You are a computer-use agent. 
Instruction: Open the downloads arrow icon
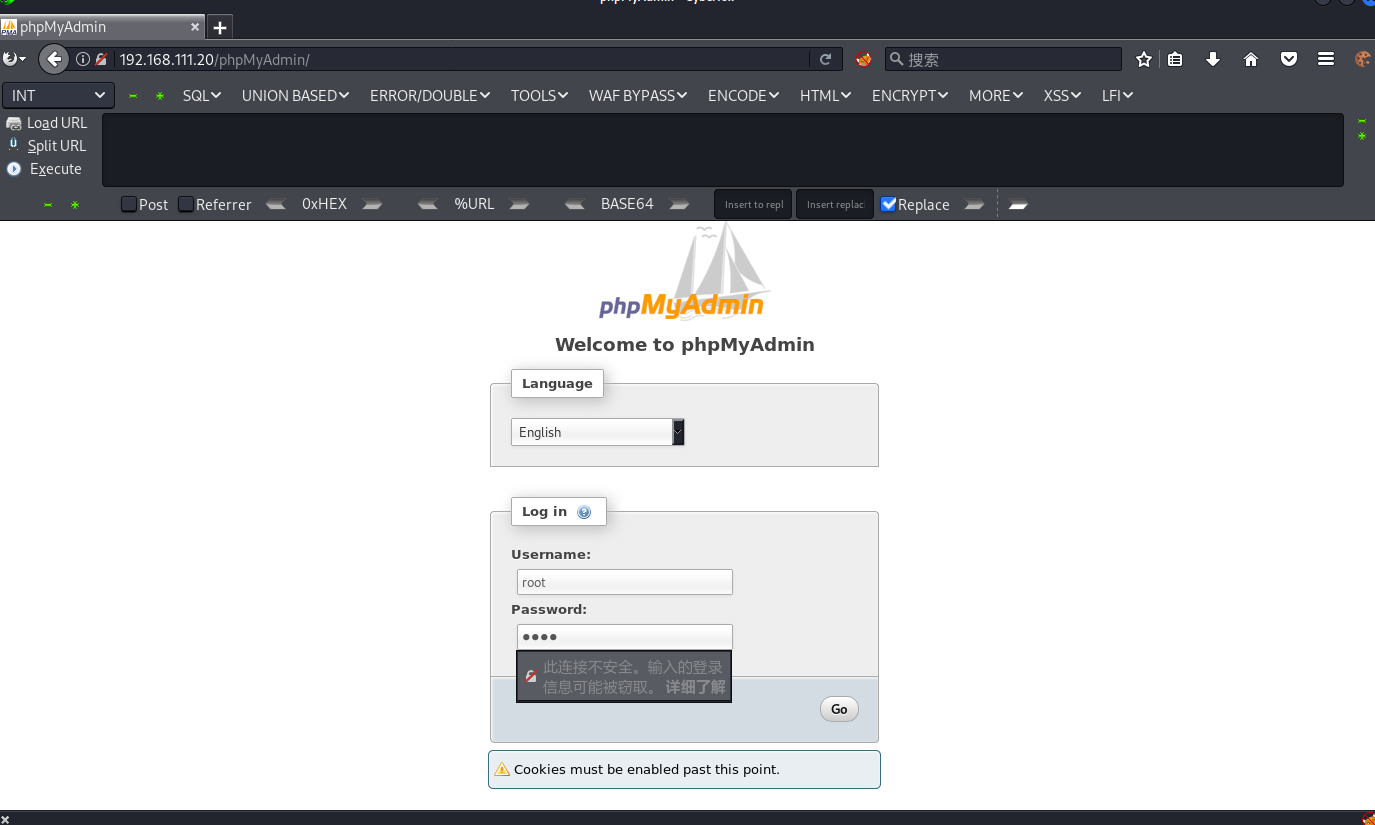(x=1213, y=59)
